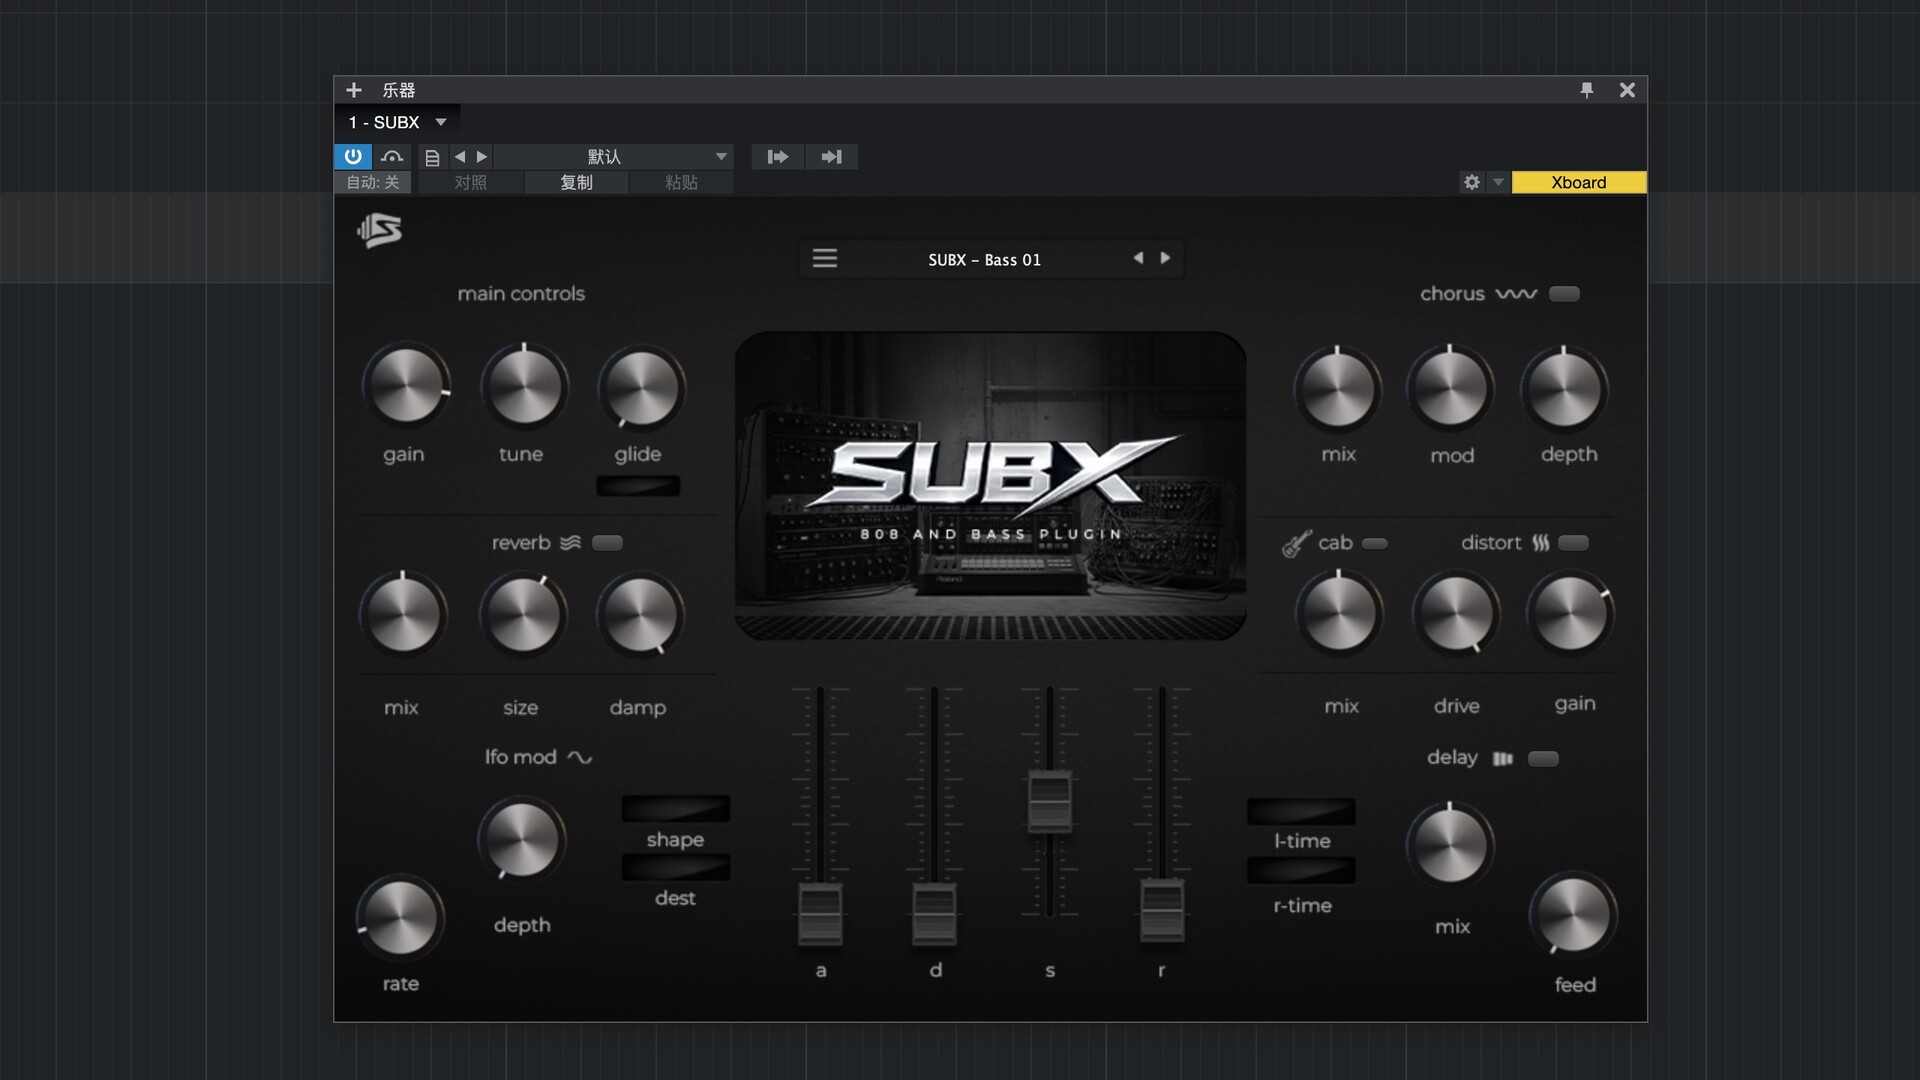Select the Xboard tab

click(x=1578, y=183)
